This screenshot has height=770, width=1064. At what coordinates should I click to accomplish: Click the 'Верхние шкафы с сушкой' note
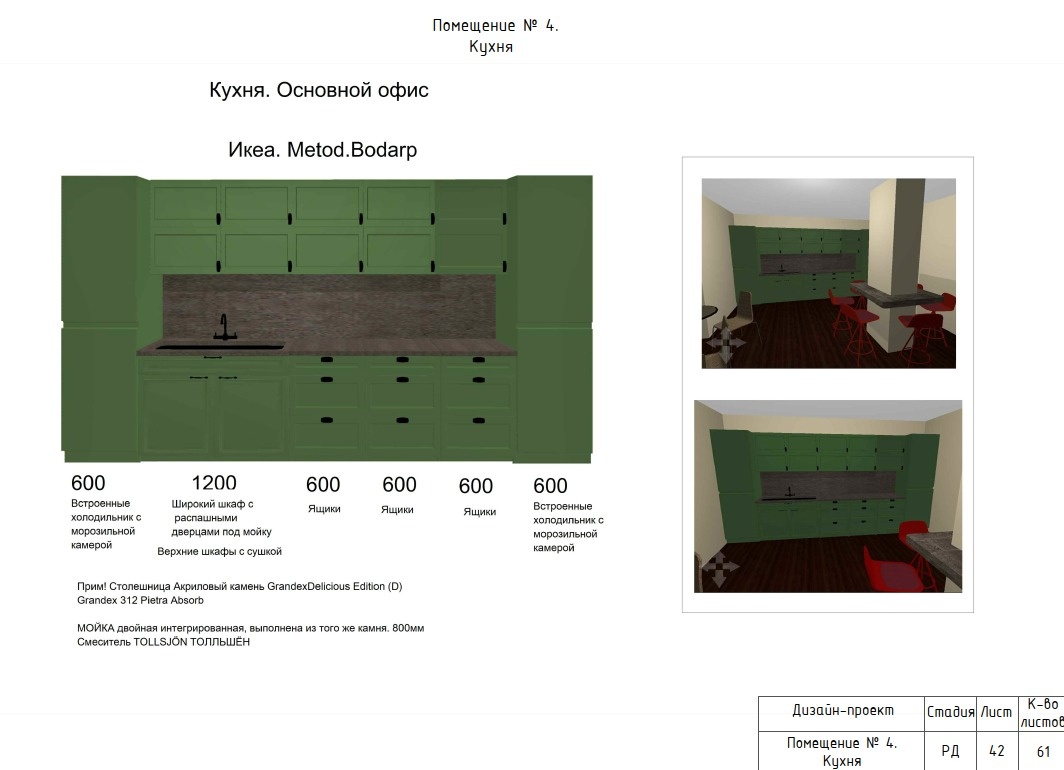point(219,552)
